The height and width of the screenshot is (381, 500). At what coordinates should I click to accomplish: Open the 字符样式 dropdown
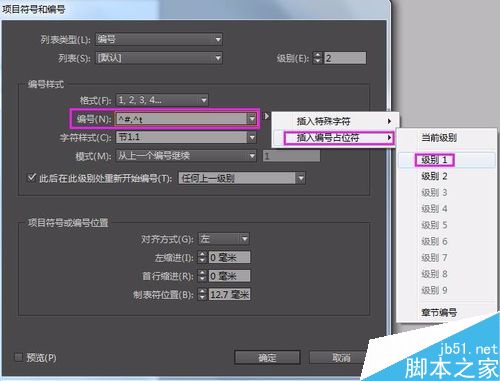pos(186,137)
